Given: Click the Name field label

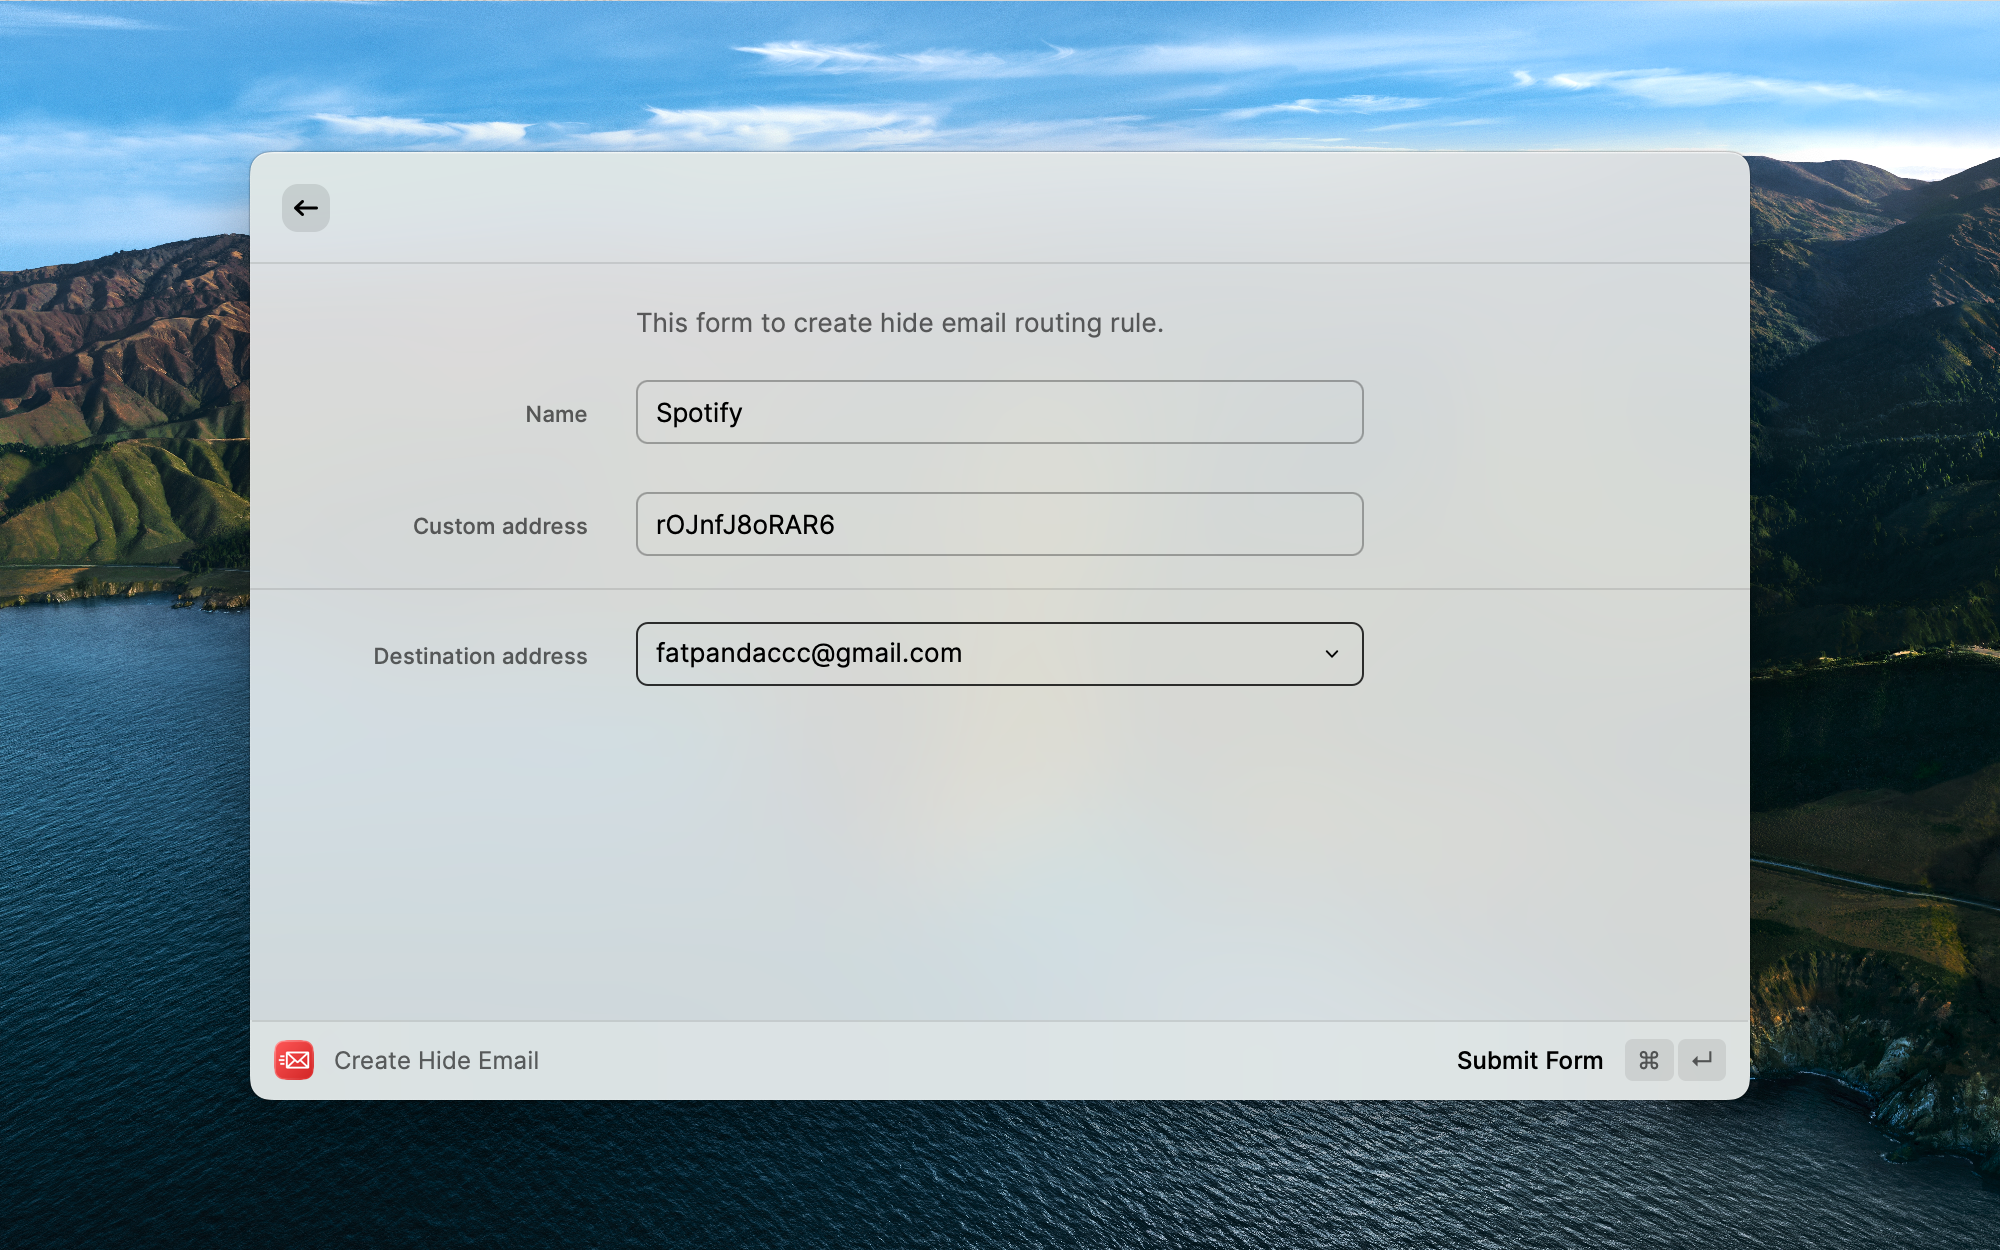Looking at the screenshot, I should (556, 414).
